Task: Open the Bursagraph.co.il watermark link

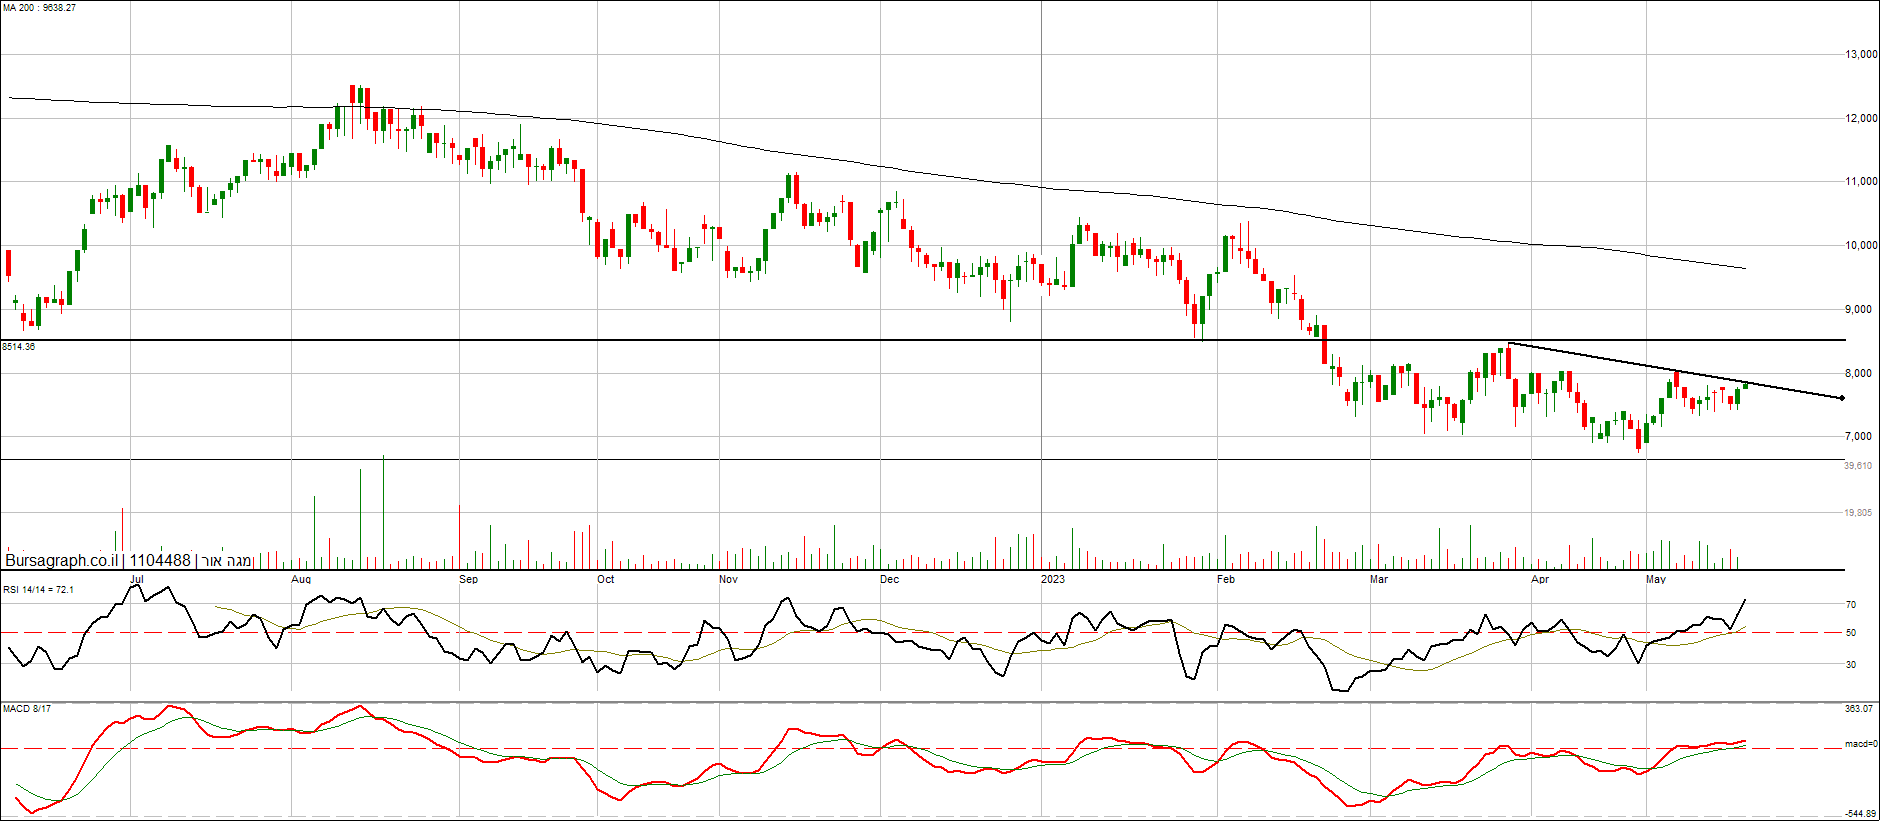Action: (61, 561)
